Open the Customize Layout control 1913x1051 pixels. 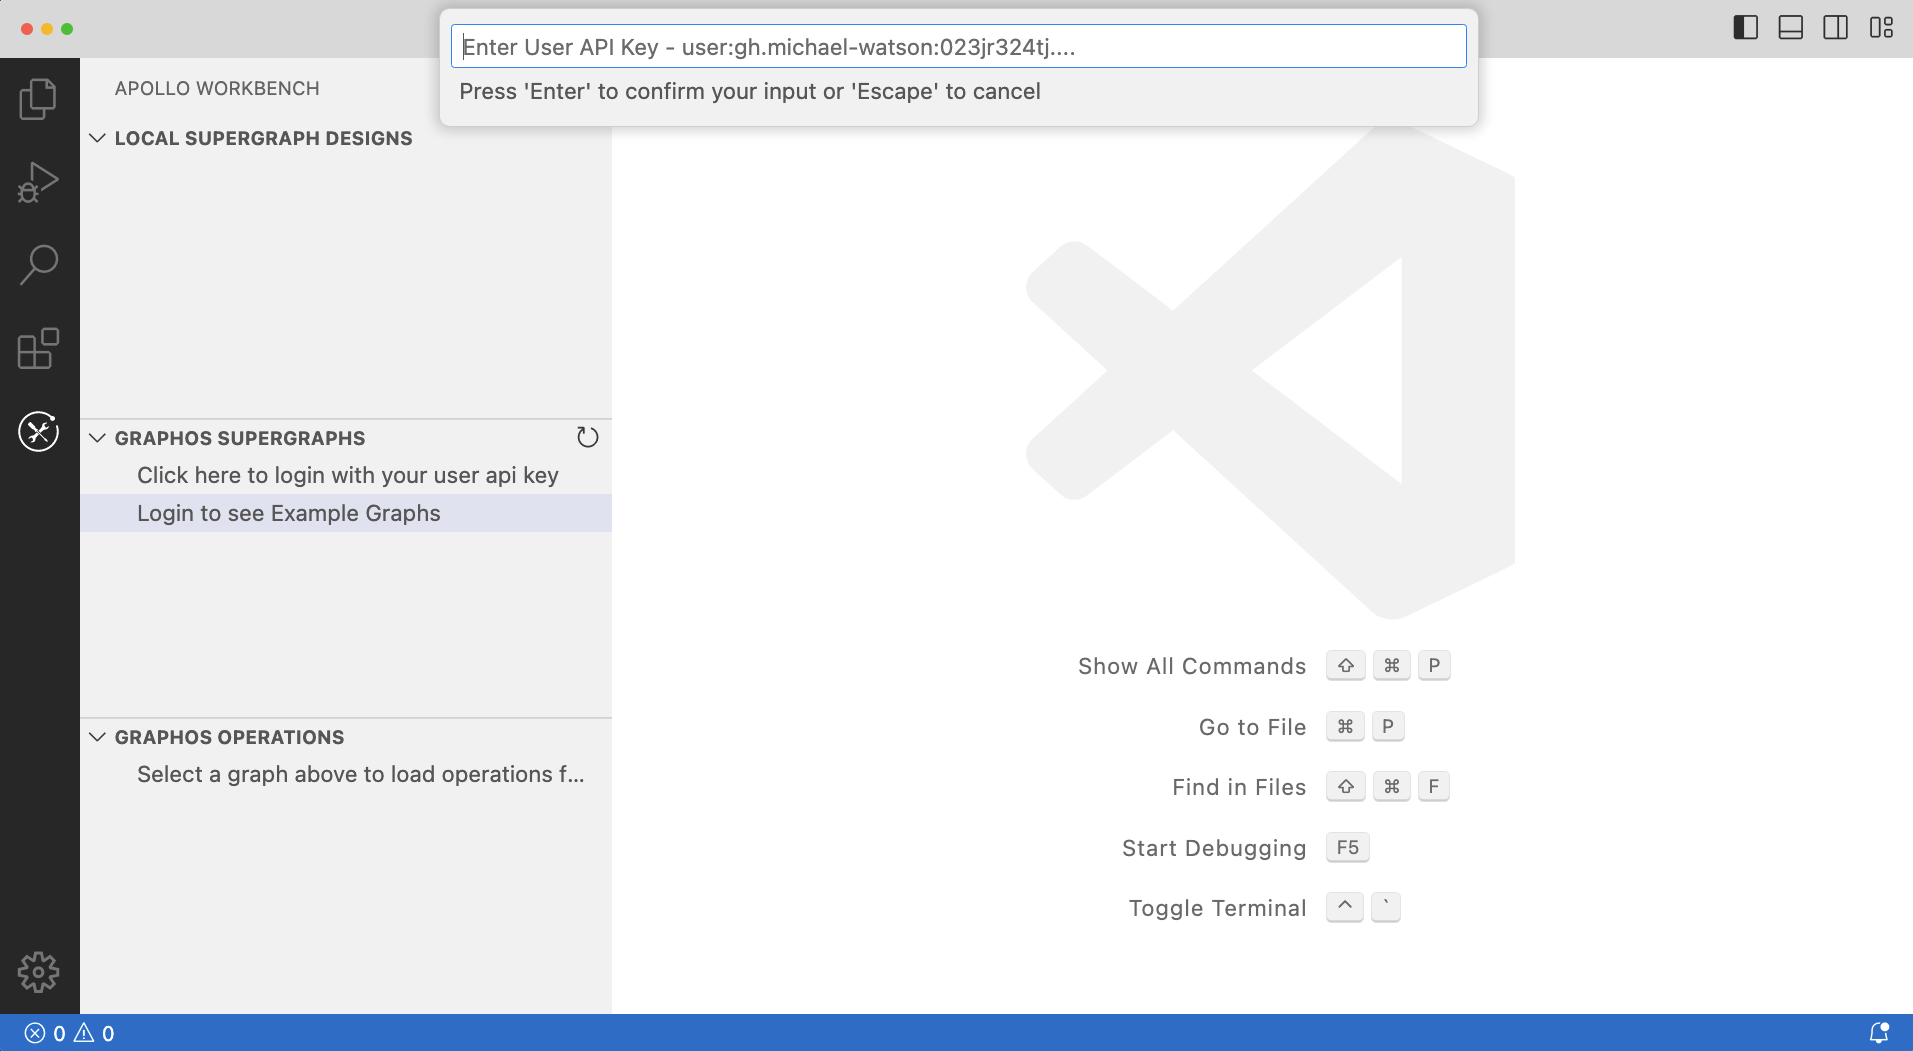click(1881, 28)
